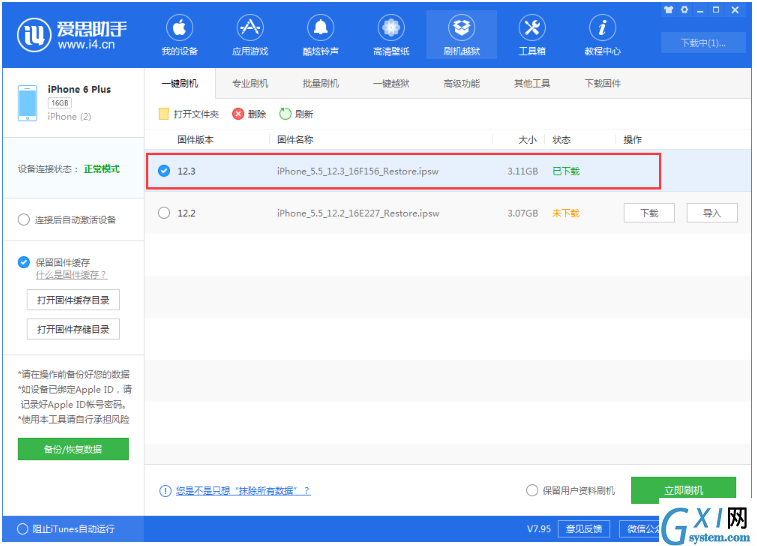757x546 pixels.
Task: Toggle 保留固件缓存 checkbox
Action: pyautogui.click(x=24, y=262)
